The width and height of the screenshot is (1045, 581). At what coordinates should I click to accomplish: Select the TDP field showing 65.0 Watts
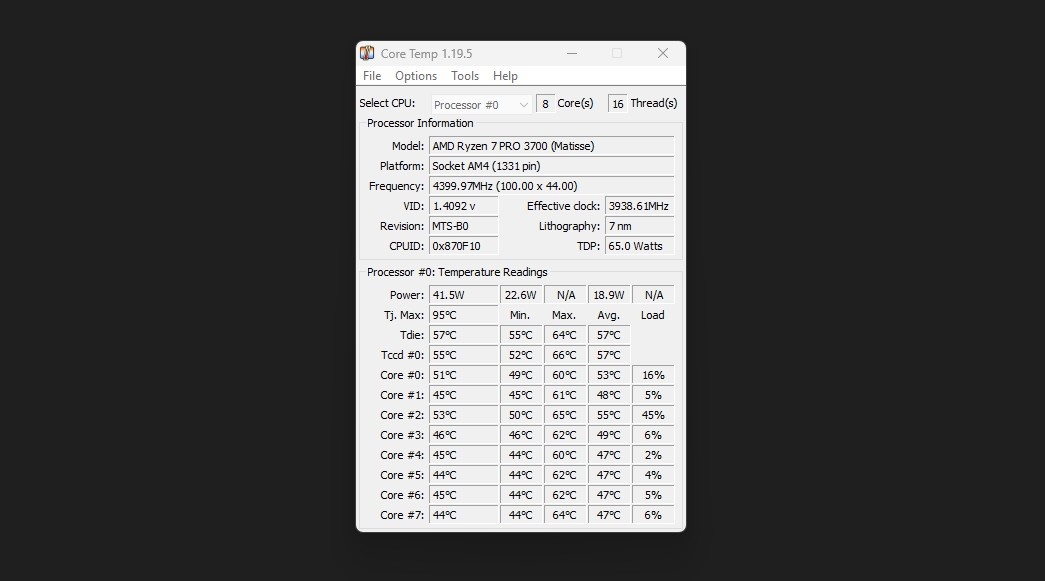tap(639, 246)
